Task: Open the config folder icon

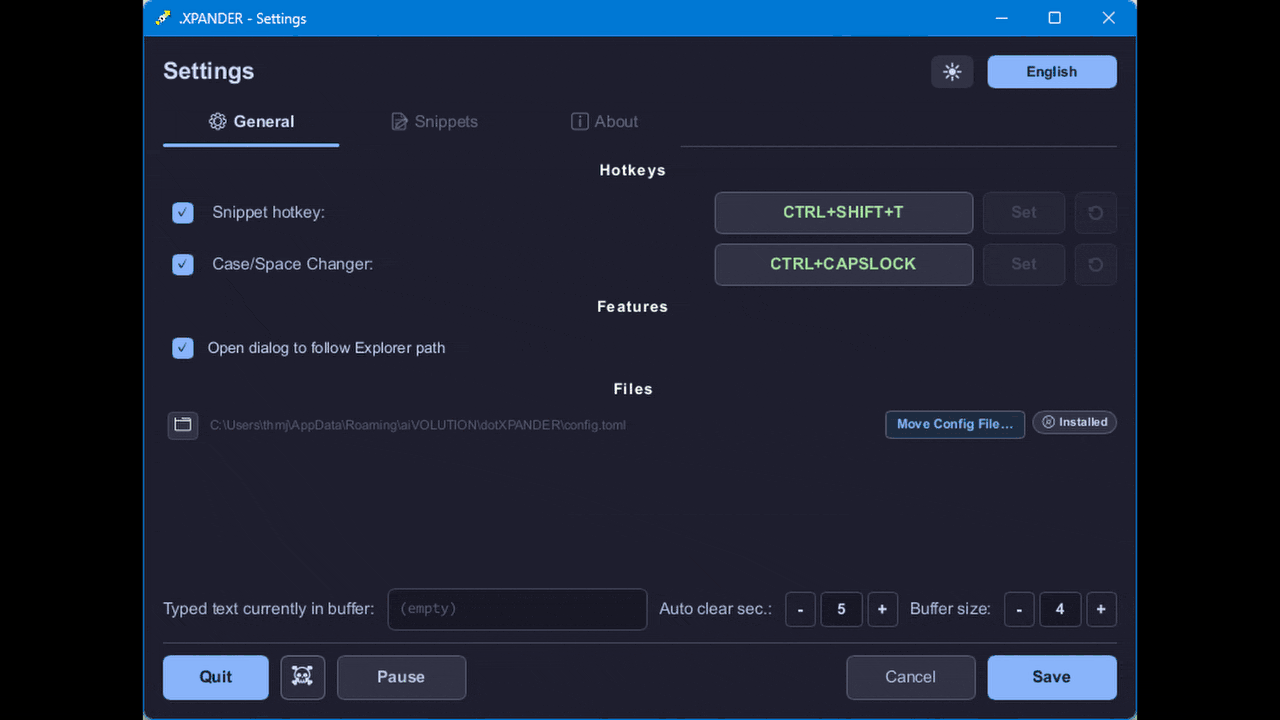Action: tap(183, 425)
